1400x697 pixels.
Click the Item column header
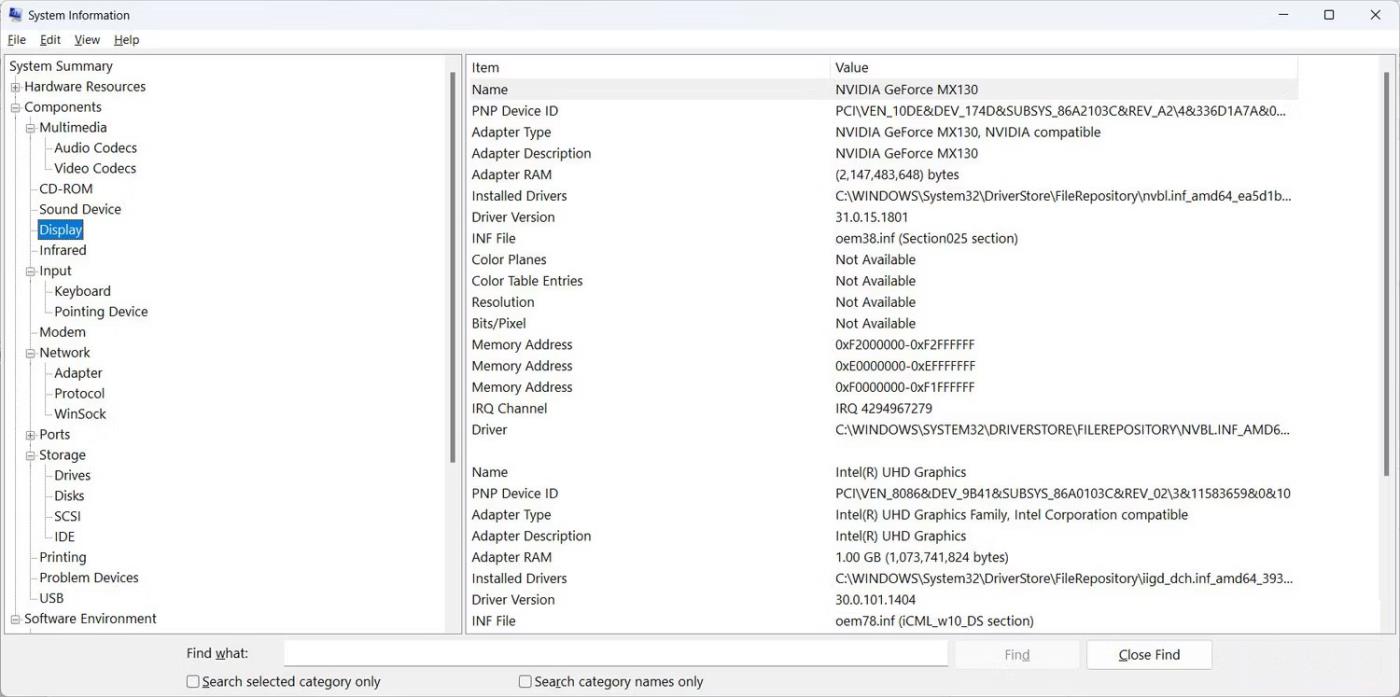[x=649, y=68]
